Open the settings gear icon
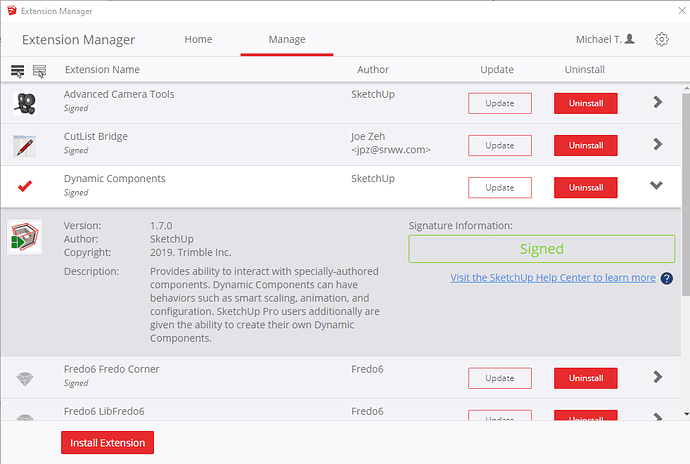The width and height of the screenshot is (690, 464). (x=661, y=40)
